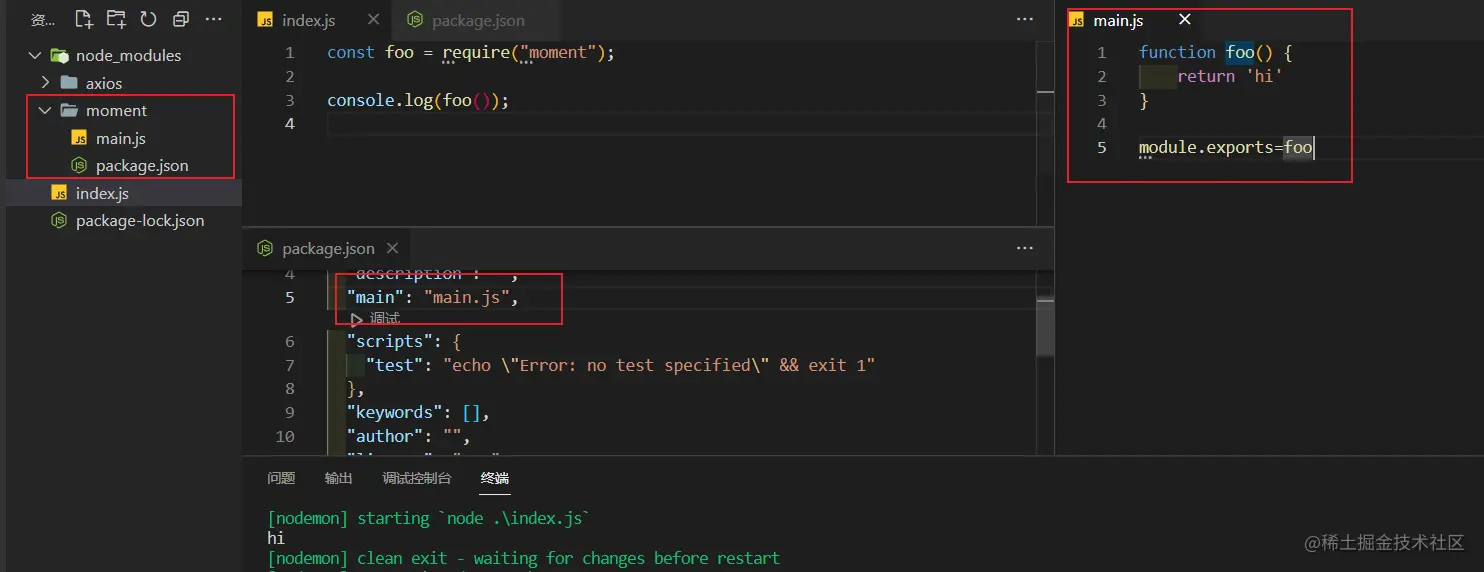Click the module.exports=foo line in main.js

point(1226,147)
